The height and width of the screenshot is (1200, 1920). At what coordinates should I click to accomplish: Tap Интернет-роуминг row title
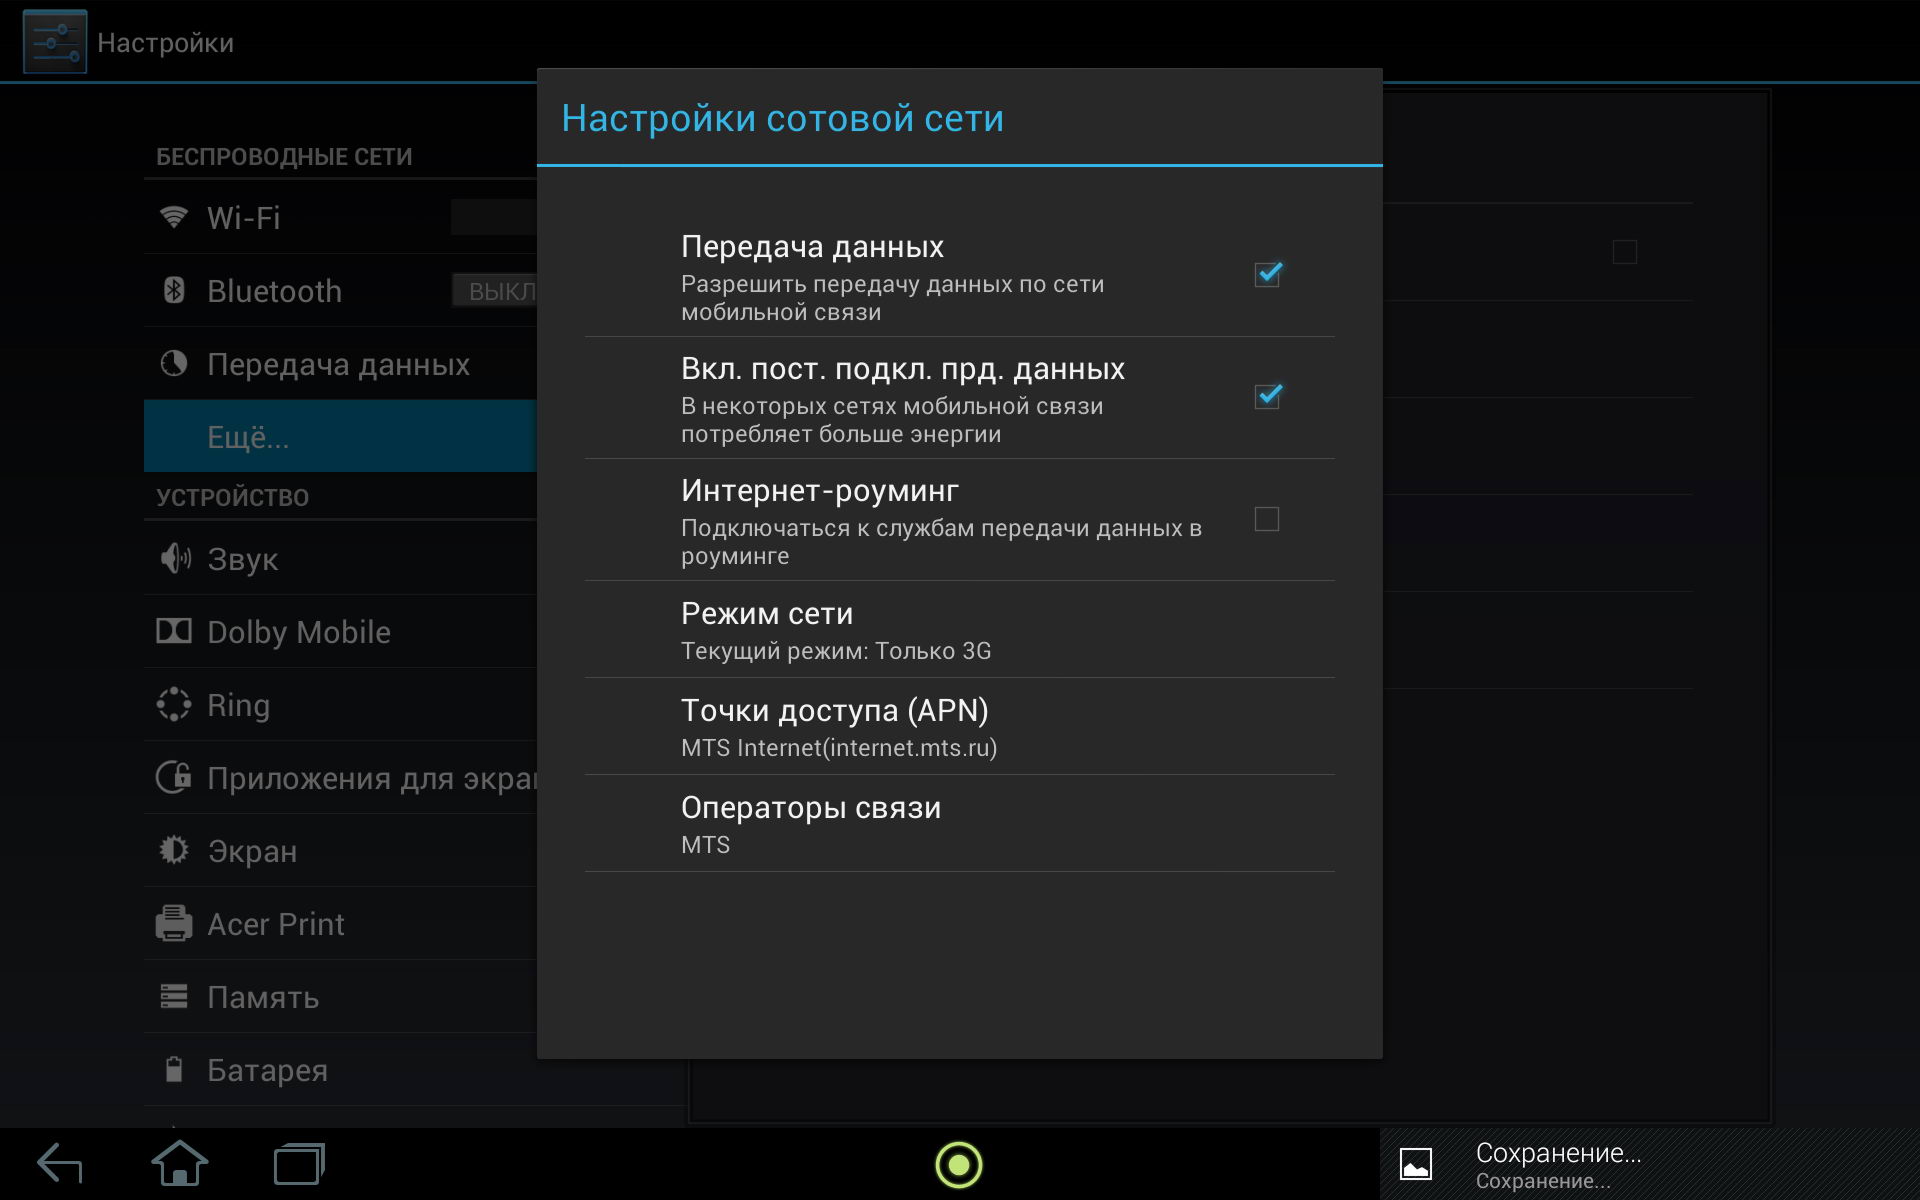pyautogui.click(x=820, y=490)
